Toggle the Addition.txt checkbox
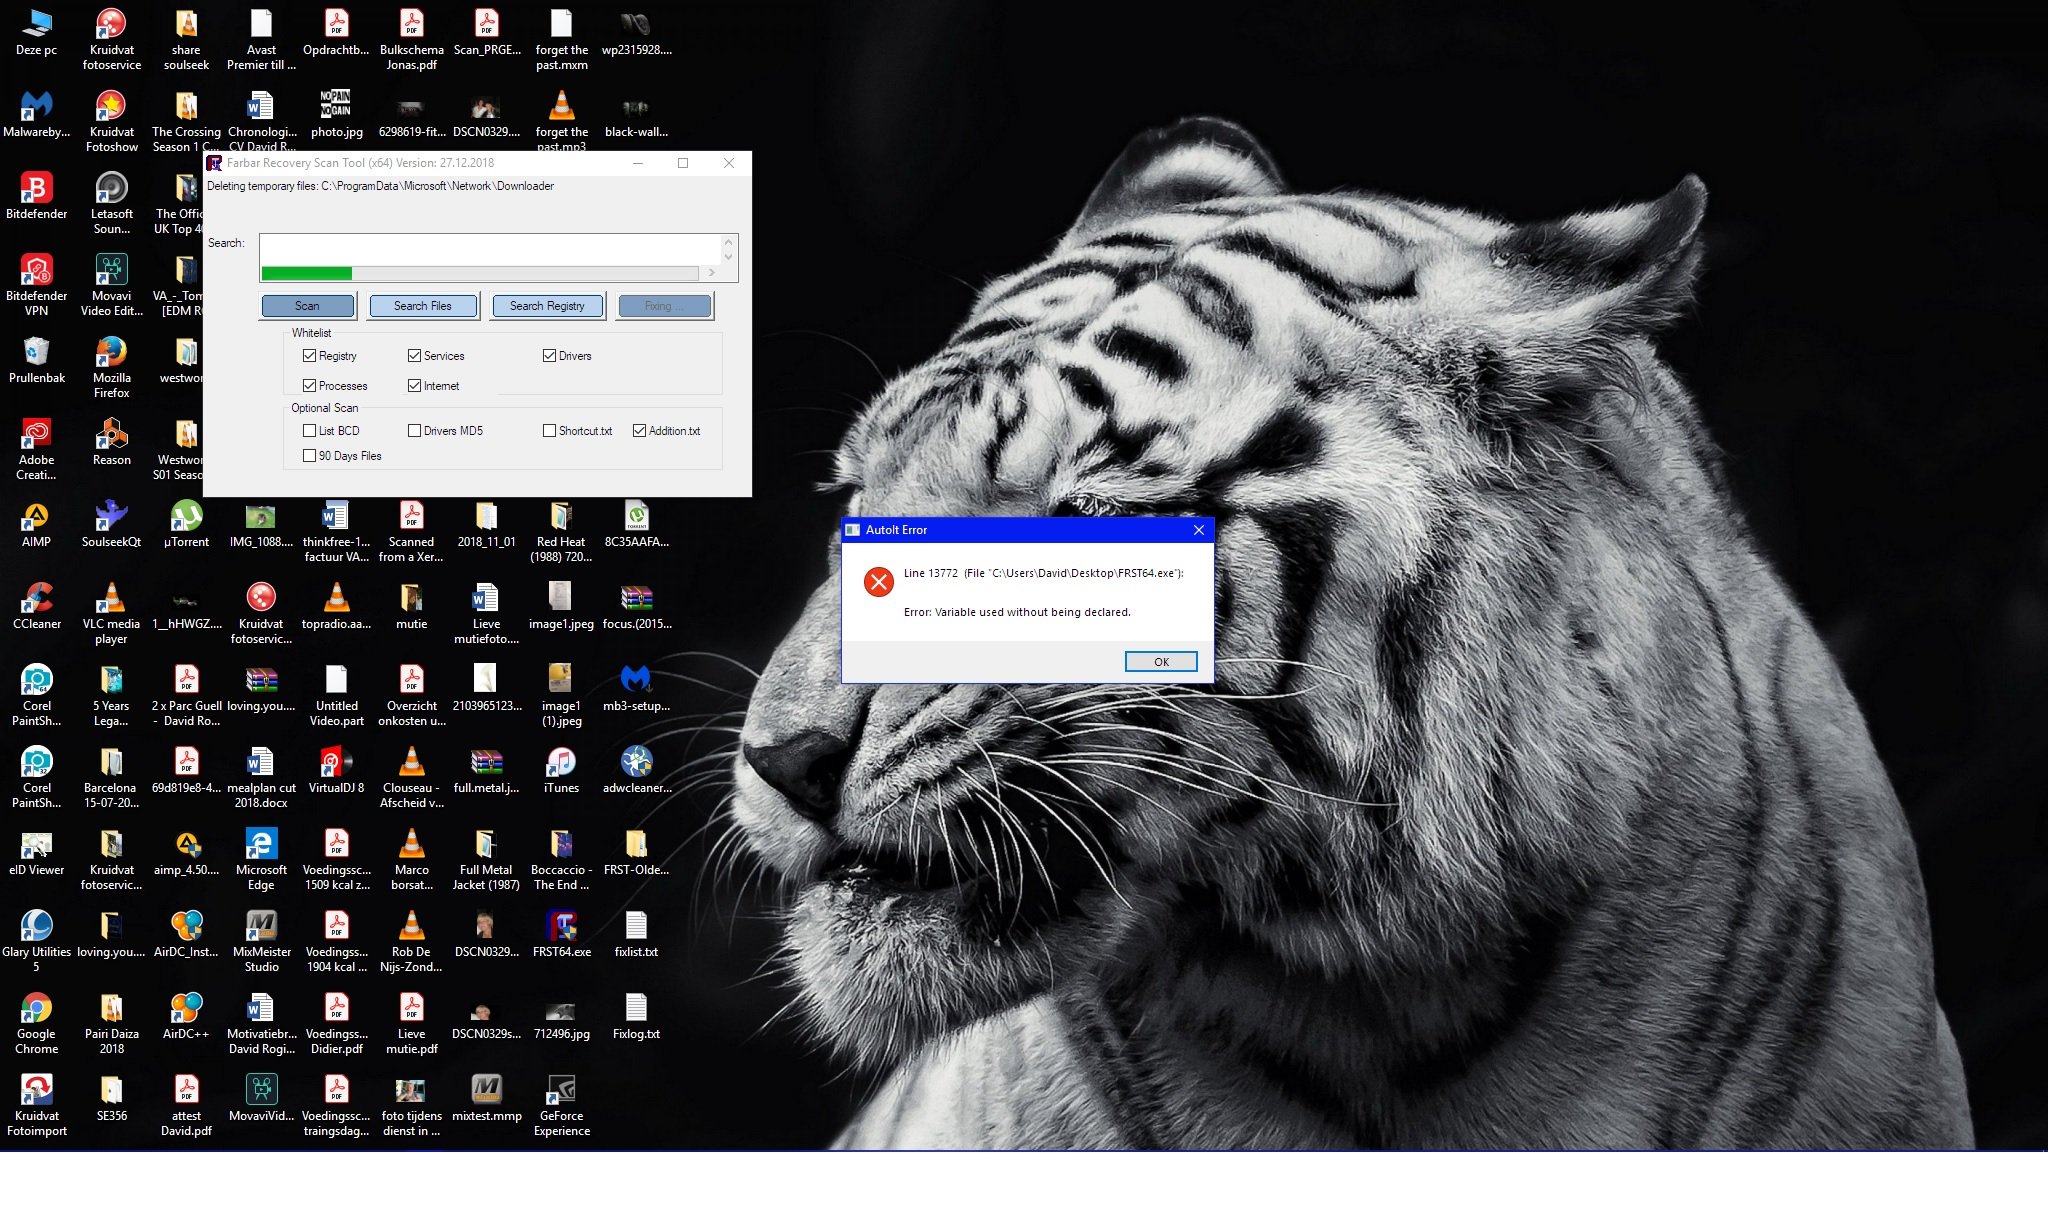This screenshot has width=2048, height=1224. tap(640, 431)
